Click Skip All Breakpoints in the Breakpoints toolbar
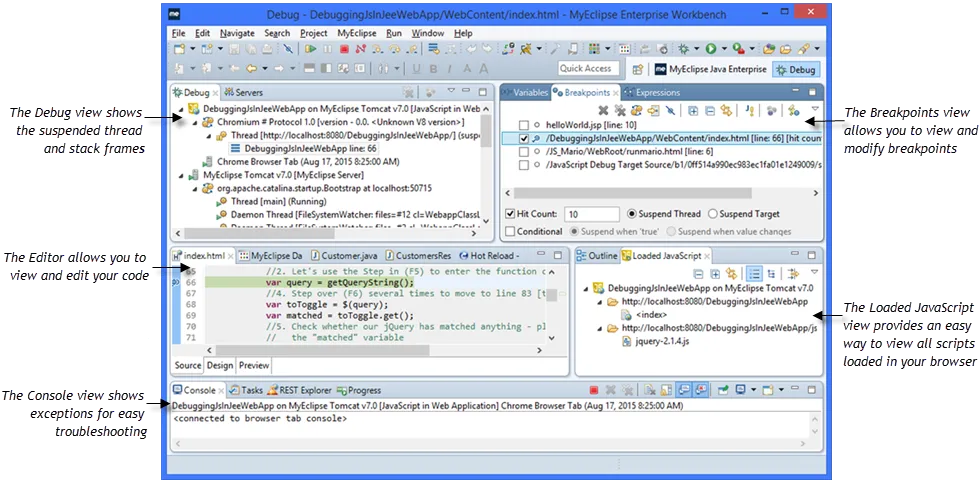The width and height of the screenshot is (980, 480). click(670, 111)
